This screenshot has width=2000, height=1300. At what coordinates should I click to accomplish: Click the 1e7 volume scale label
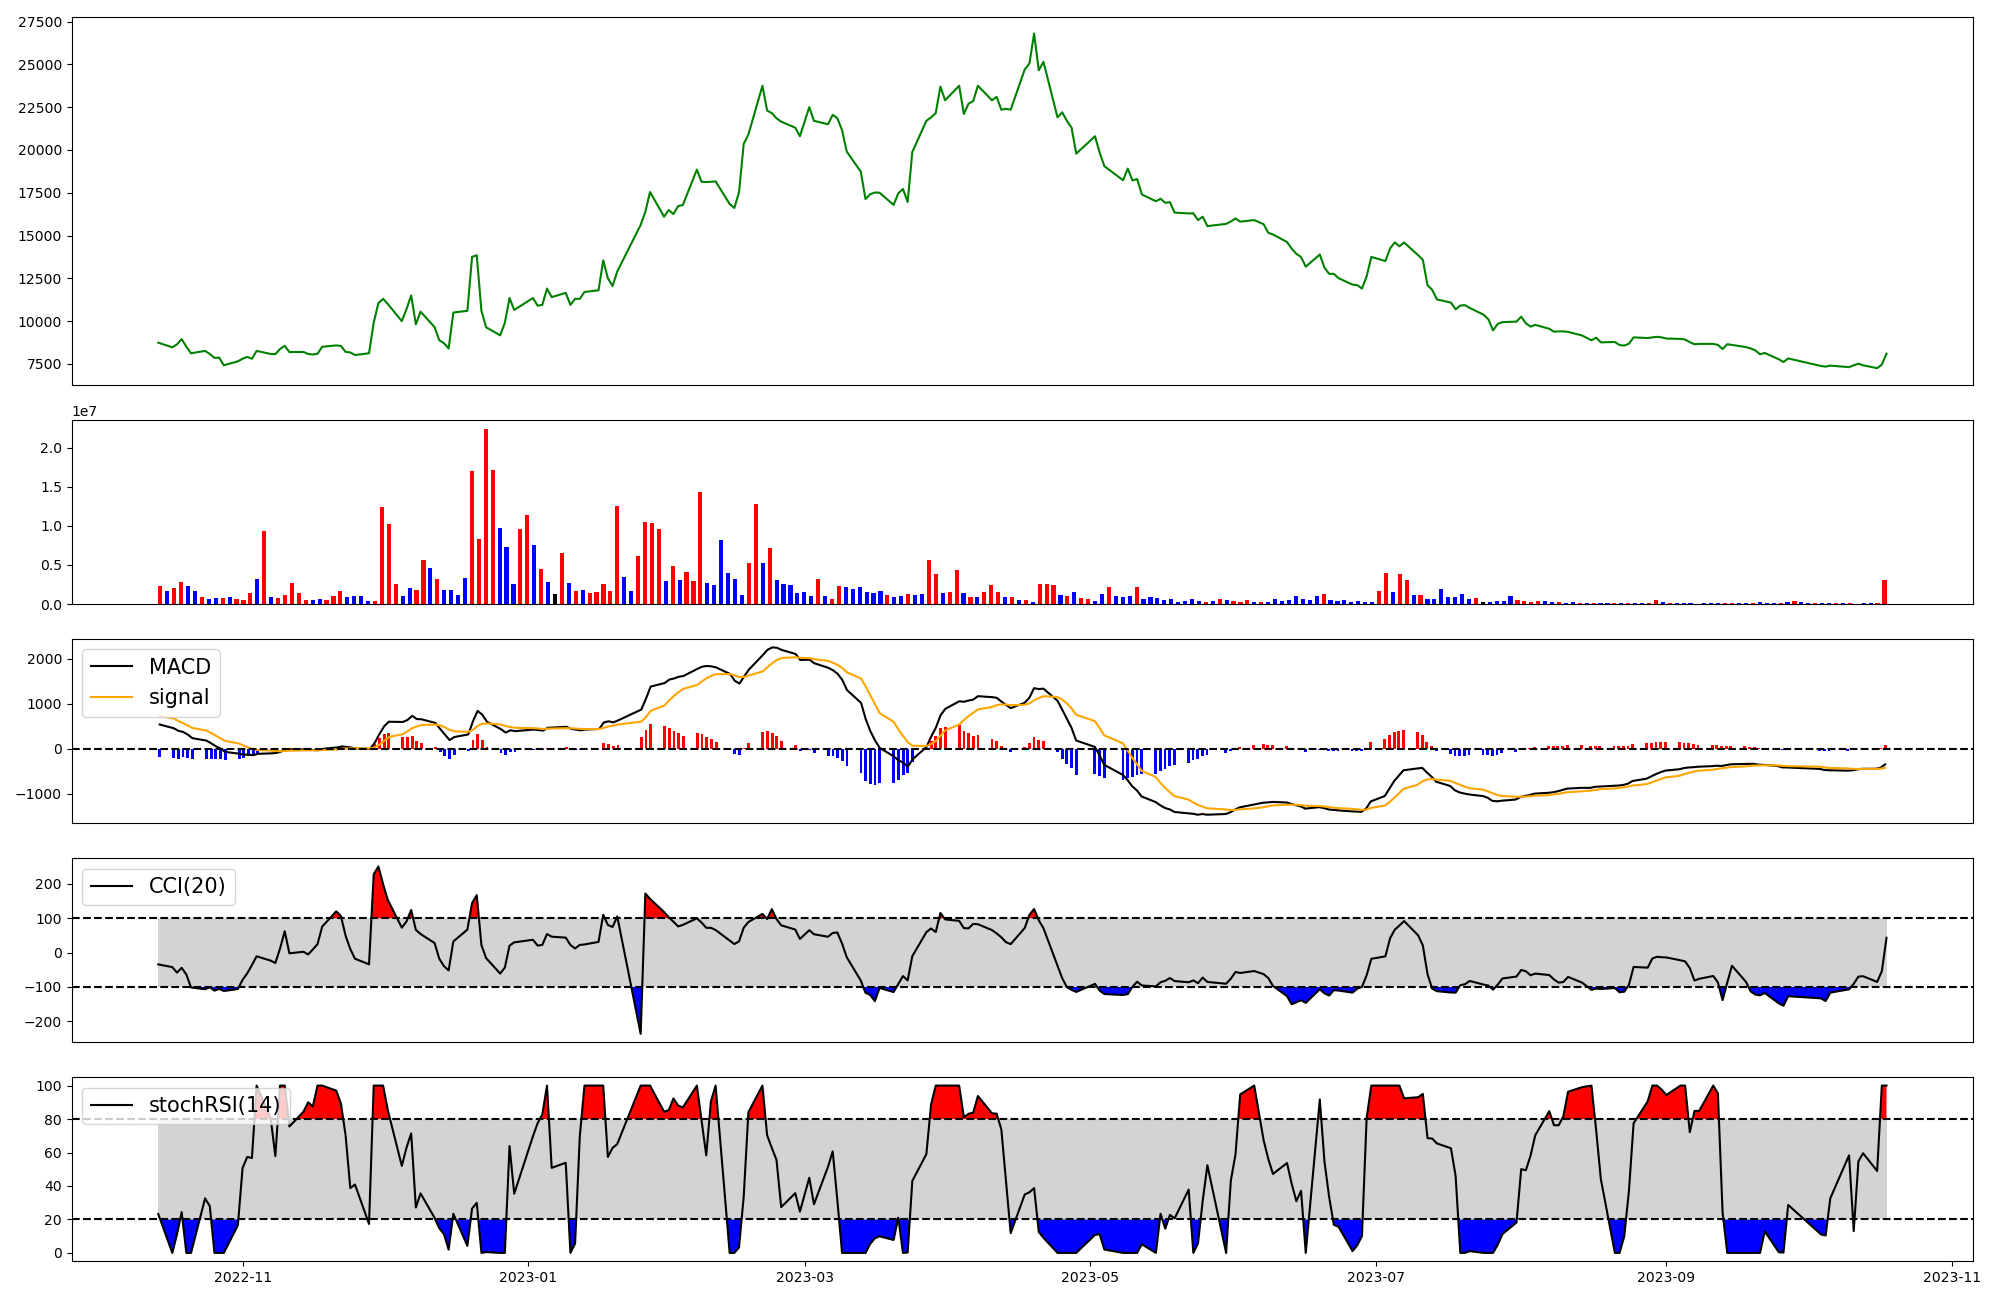[84, 411]
